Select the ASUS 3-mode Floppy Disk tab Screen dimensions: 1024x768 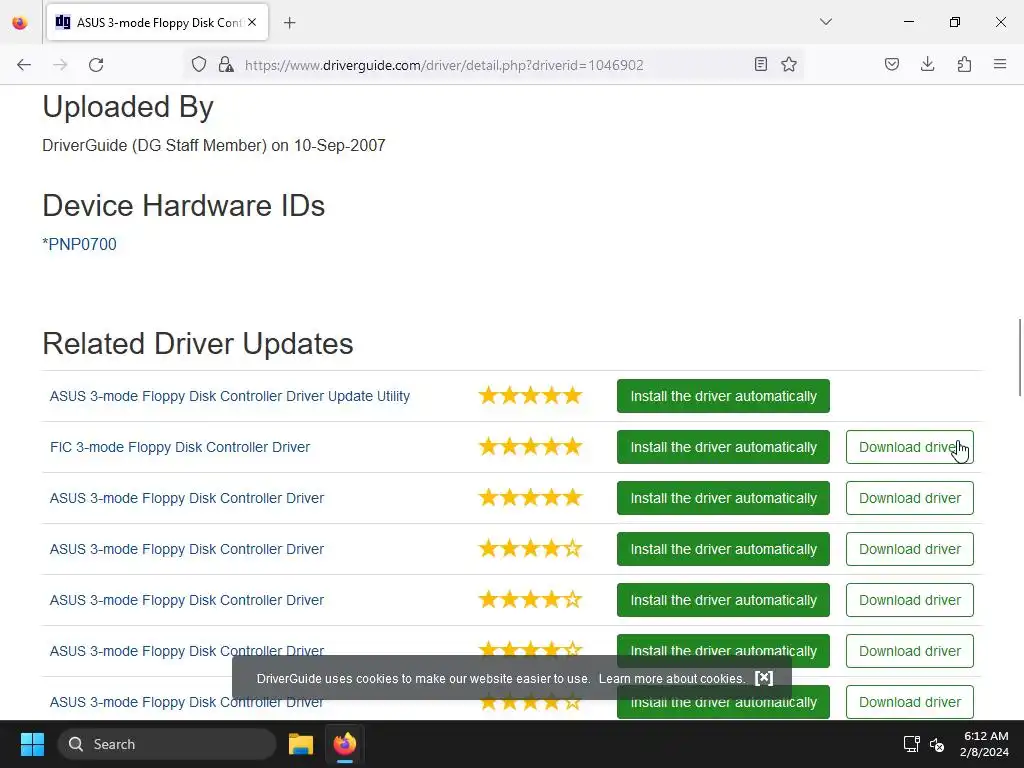pyautogui.click(x=157, y=22)
